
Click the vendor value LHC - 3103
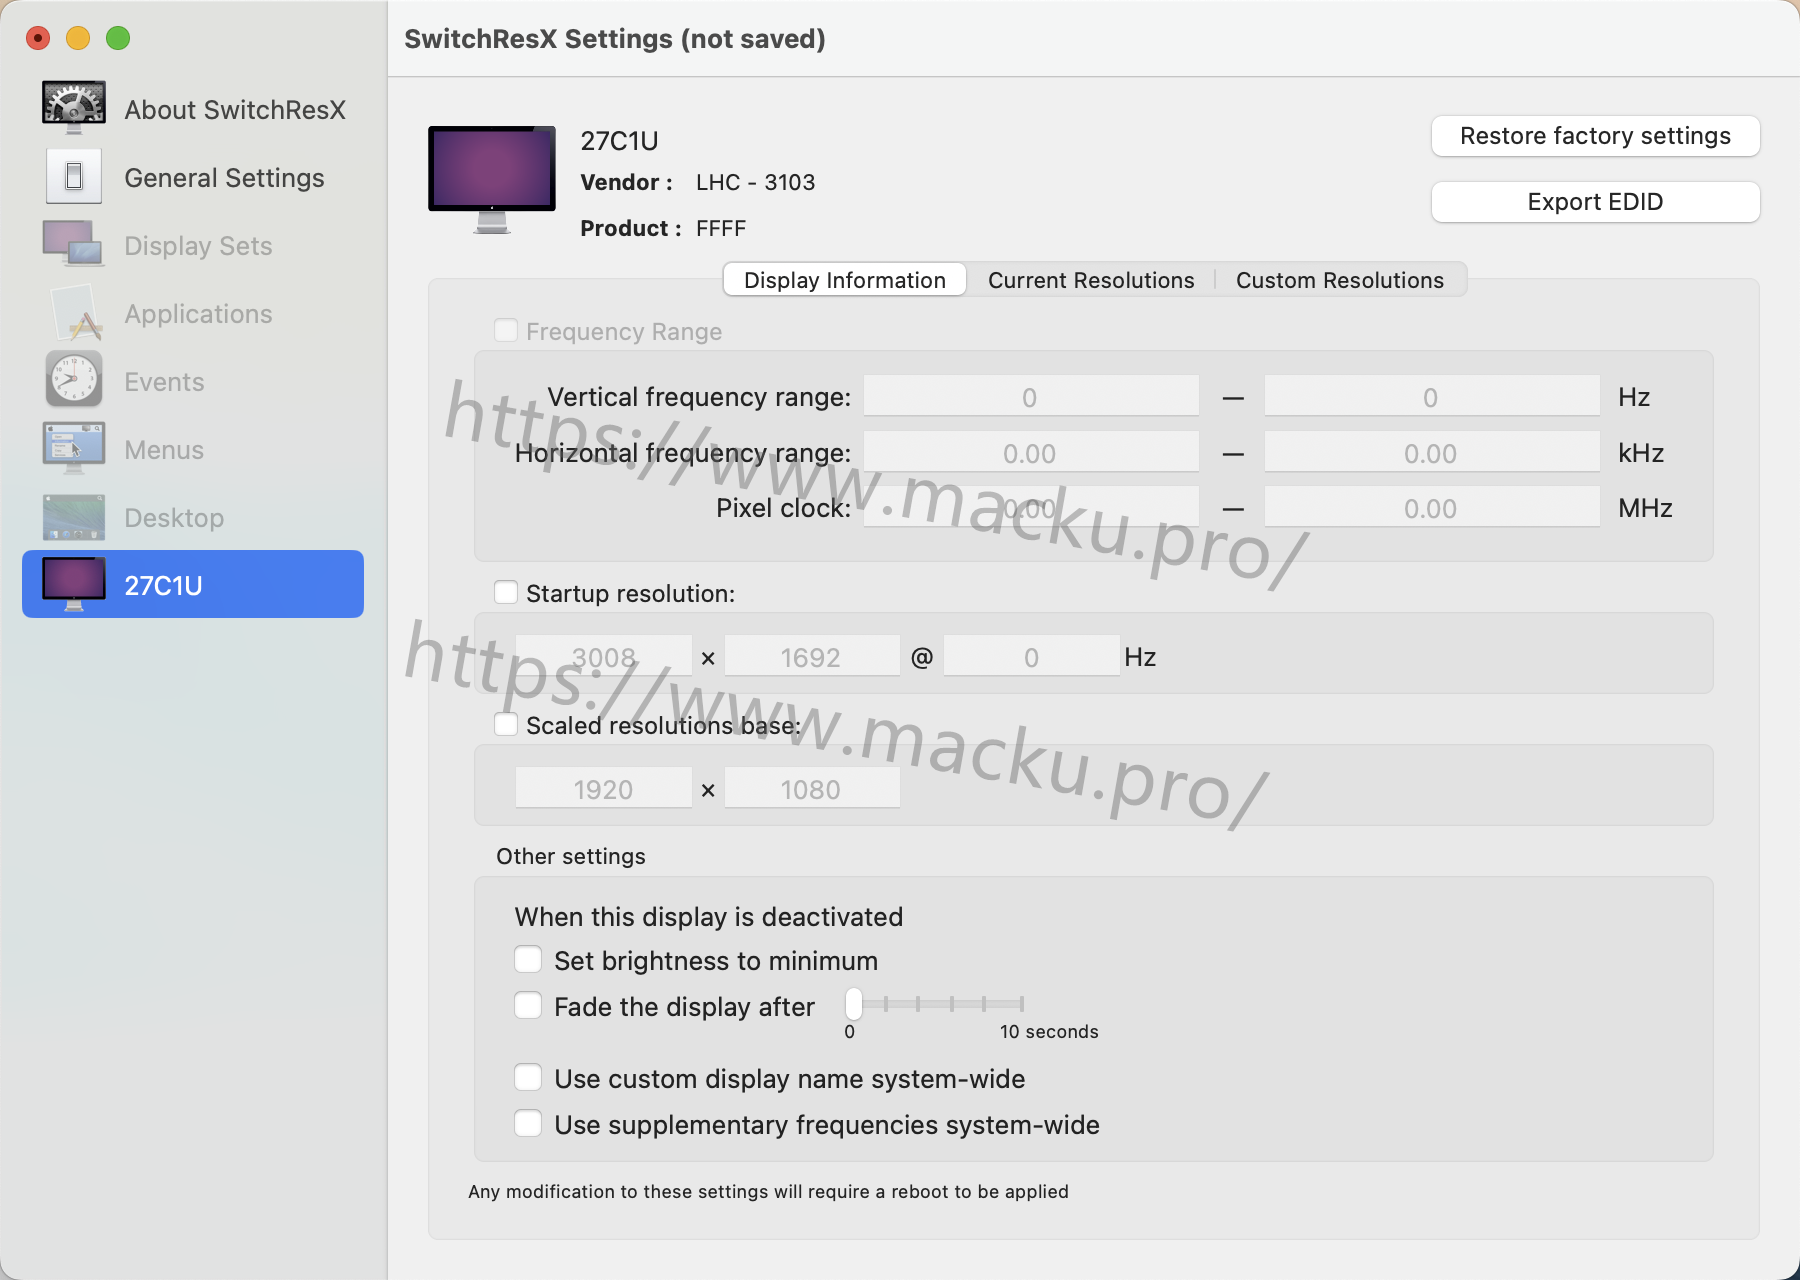pos(756,182)
